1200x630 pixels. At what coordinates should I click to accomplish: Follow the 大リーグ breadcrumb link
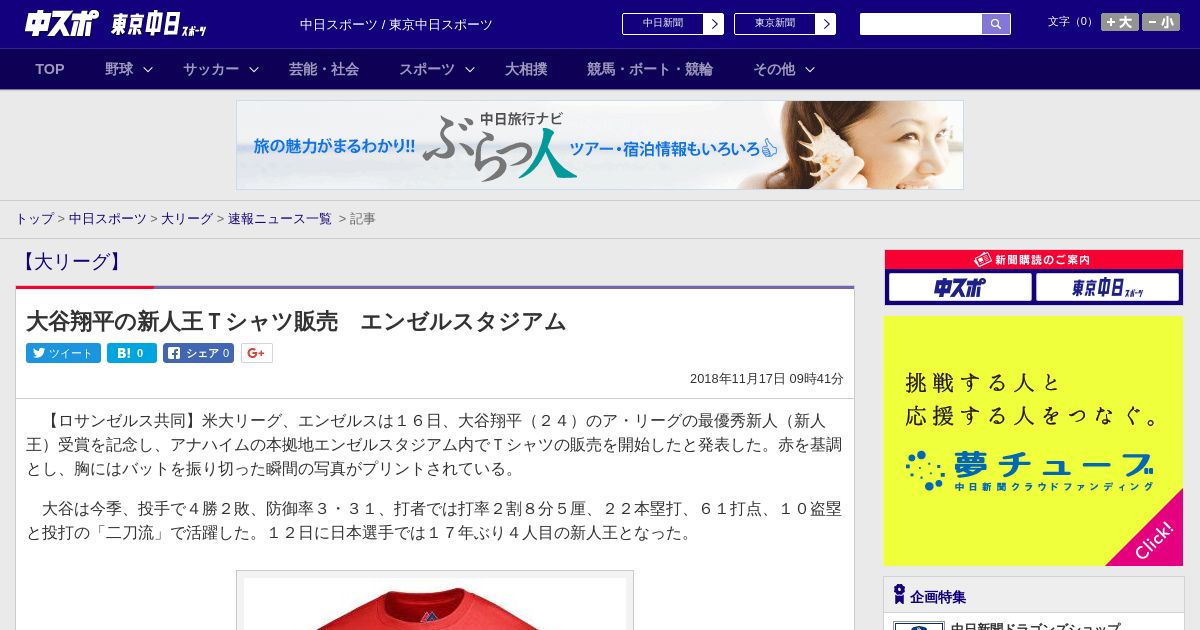[187, 218]
